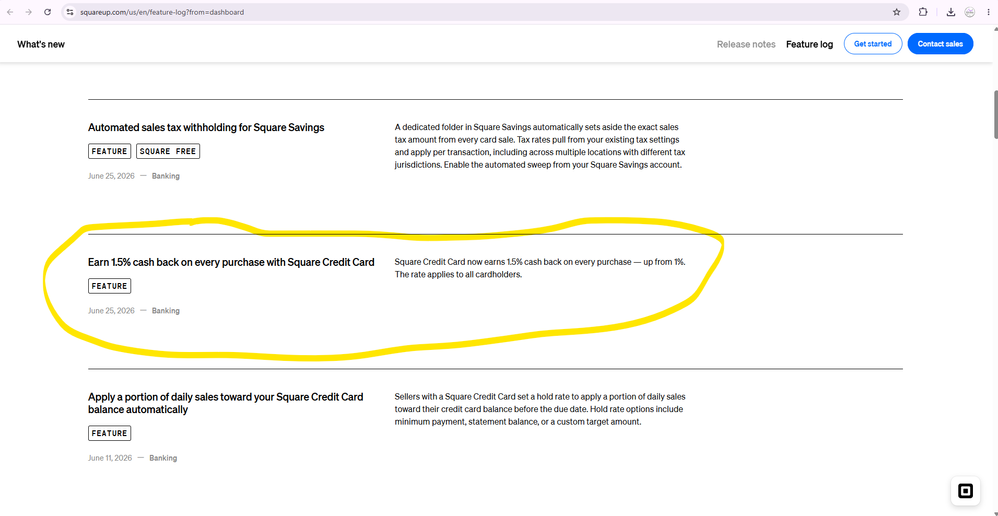Click FEATURE tag under Earn 1.5% cash back
Image resolution: width=998 pixels, height=516 pixels.
point(109,286)
